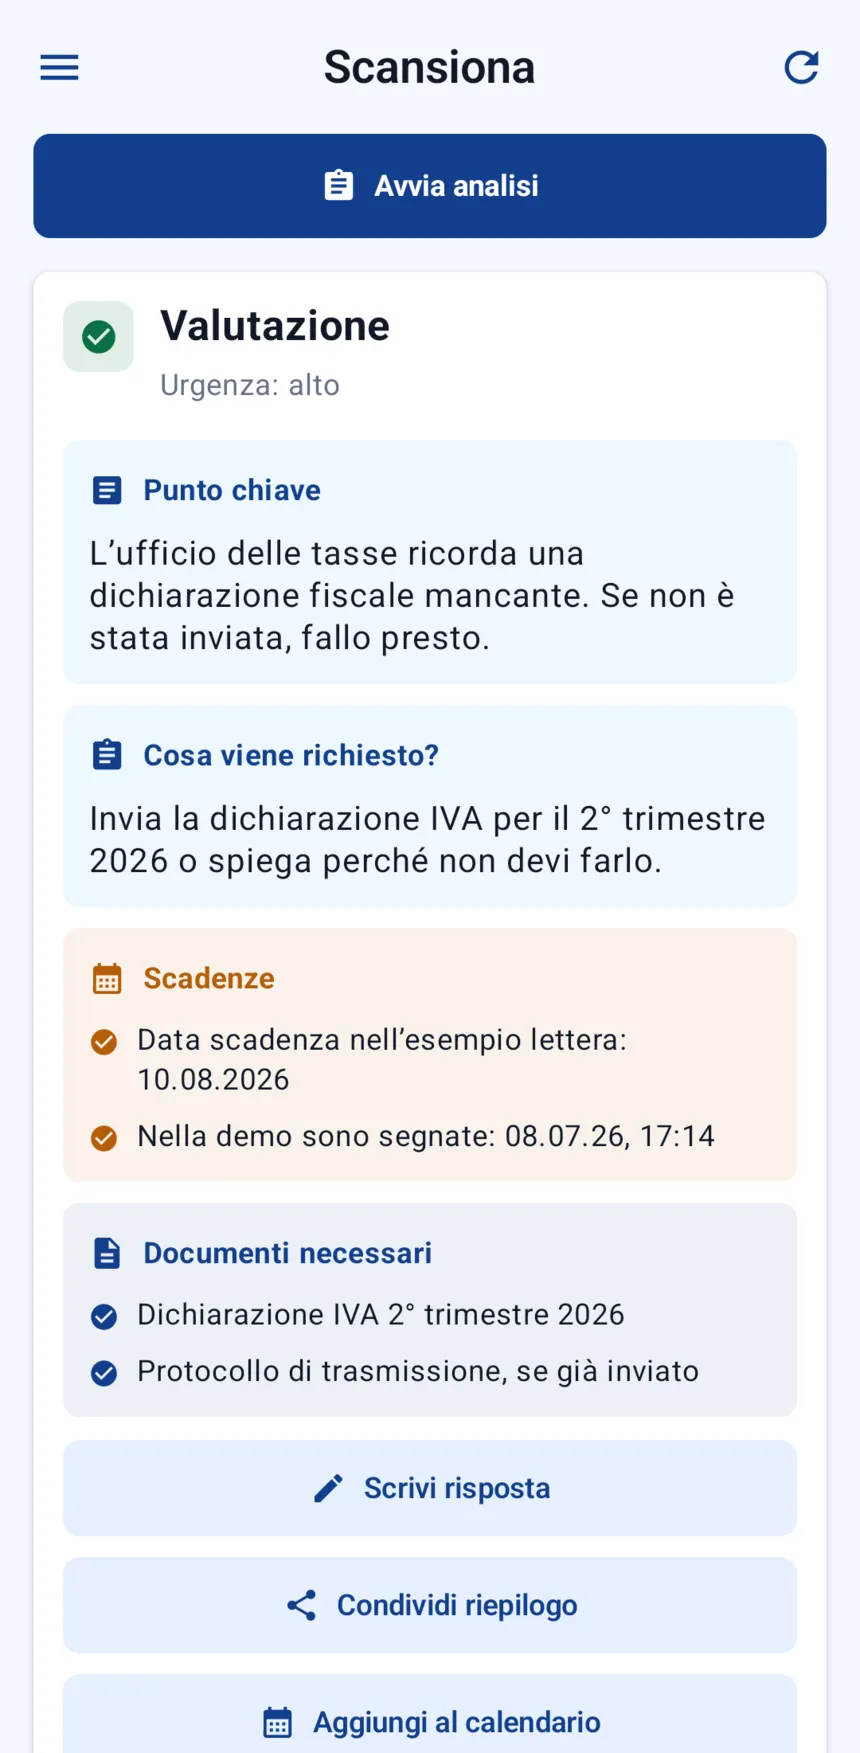Tap the Documenti necessari file icon
Image resolution: width=860 pixels, height=1753 pixels.
pos(107,1253)
